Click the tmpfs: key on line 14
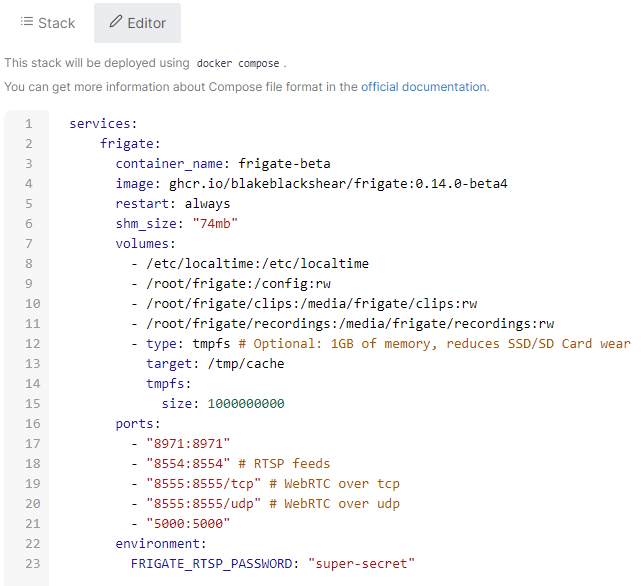Viewport: 642px width, 586px height. pos(169,384)
